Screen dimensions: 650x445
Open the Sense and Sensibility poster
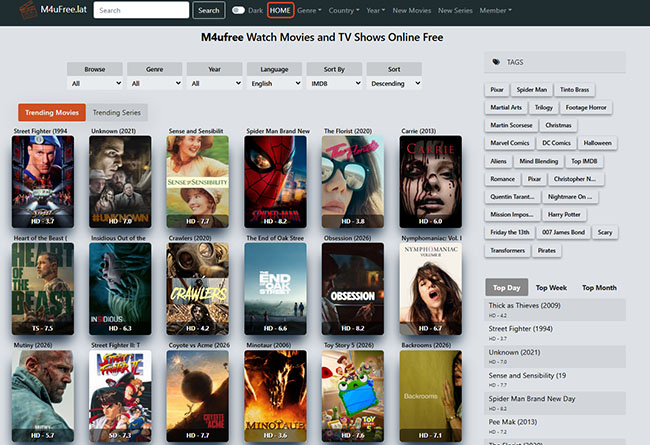[x=197, y=182]
